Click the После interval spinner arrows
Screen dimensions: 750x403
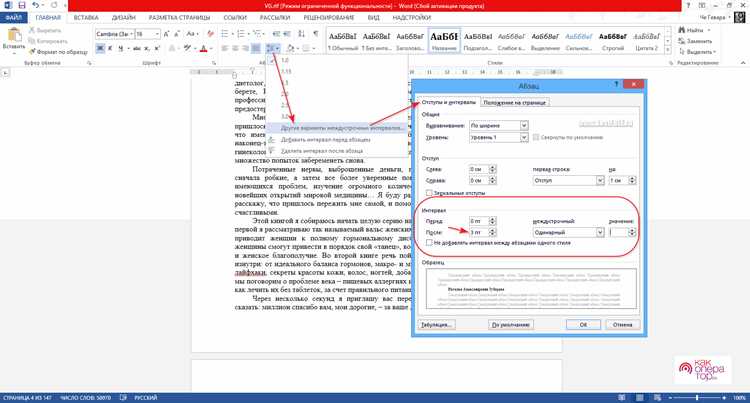pyautogui.click(x=493, y=232)
